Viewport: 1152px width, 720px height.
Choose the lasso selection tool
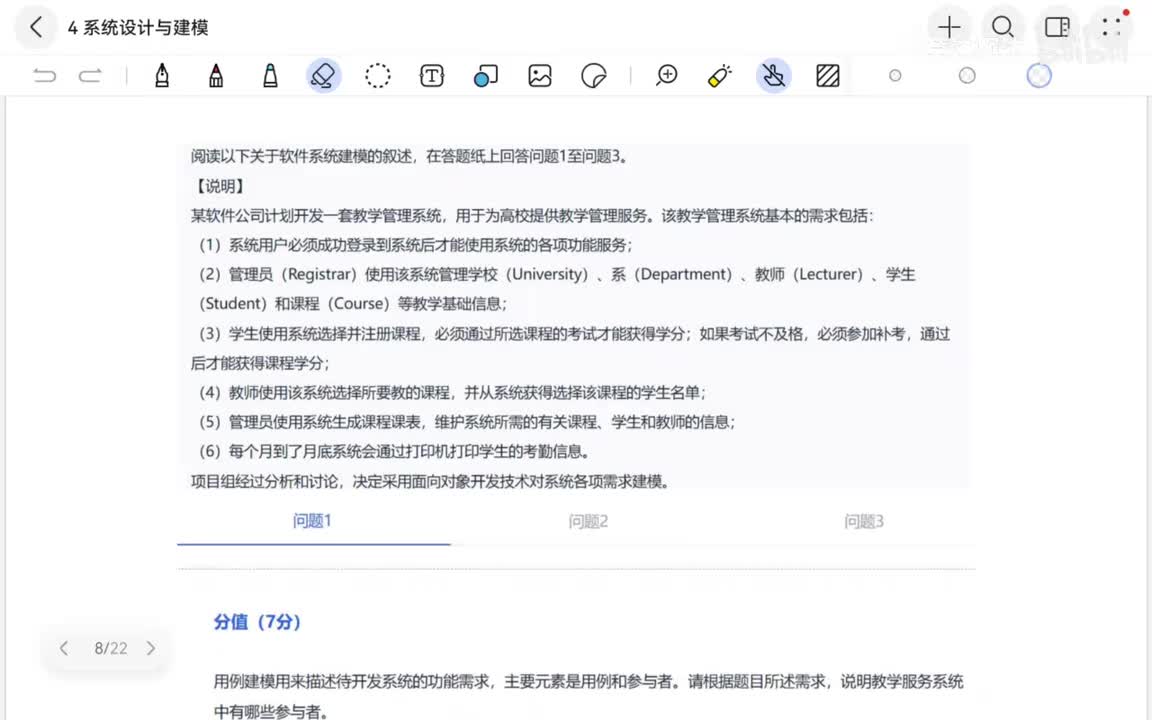[x=378, y=76]
